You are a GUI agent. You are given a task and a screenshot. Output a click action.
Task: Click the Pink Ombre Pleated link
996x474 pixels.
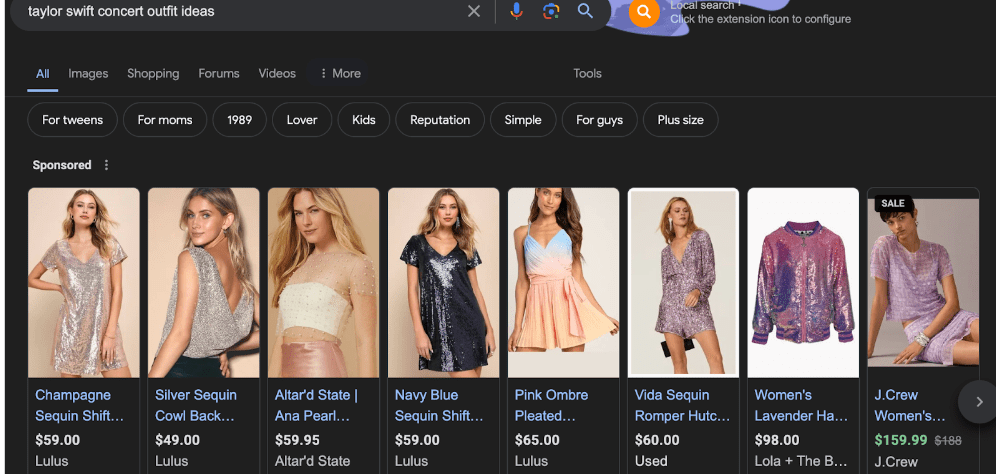[x=551, y=405]
